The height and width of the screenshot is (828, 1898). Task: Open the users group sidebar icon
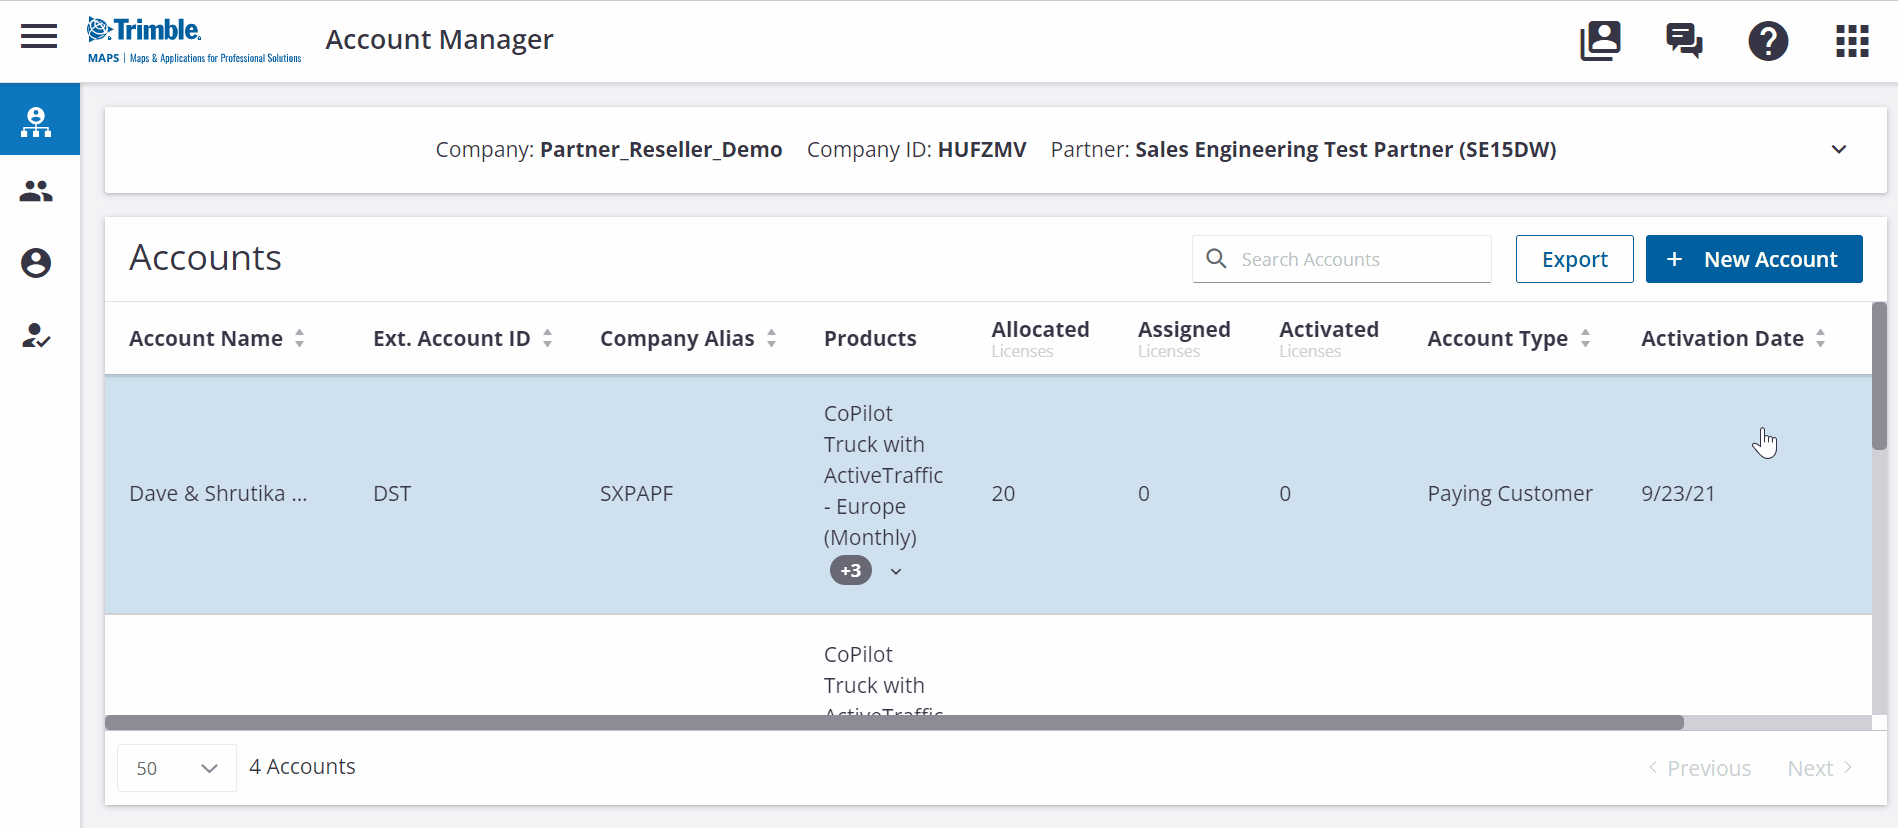(36, 191)
